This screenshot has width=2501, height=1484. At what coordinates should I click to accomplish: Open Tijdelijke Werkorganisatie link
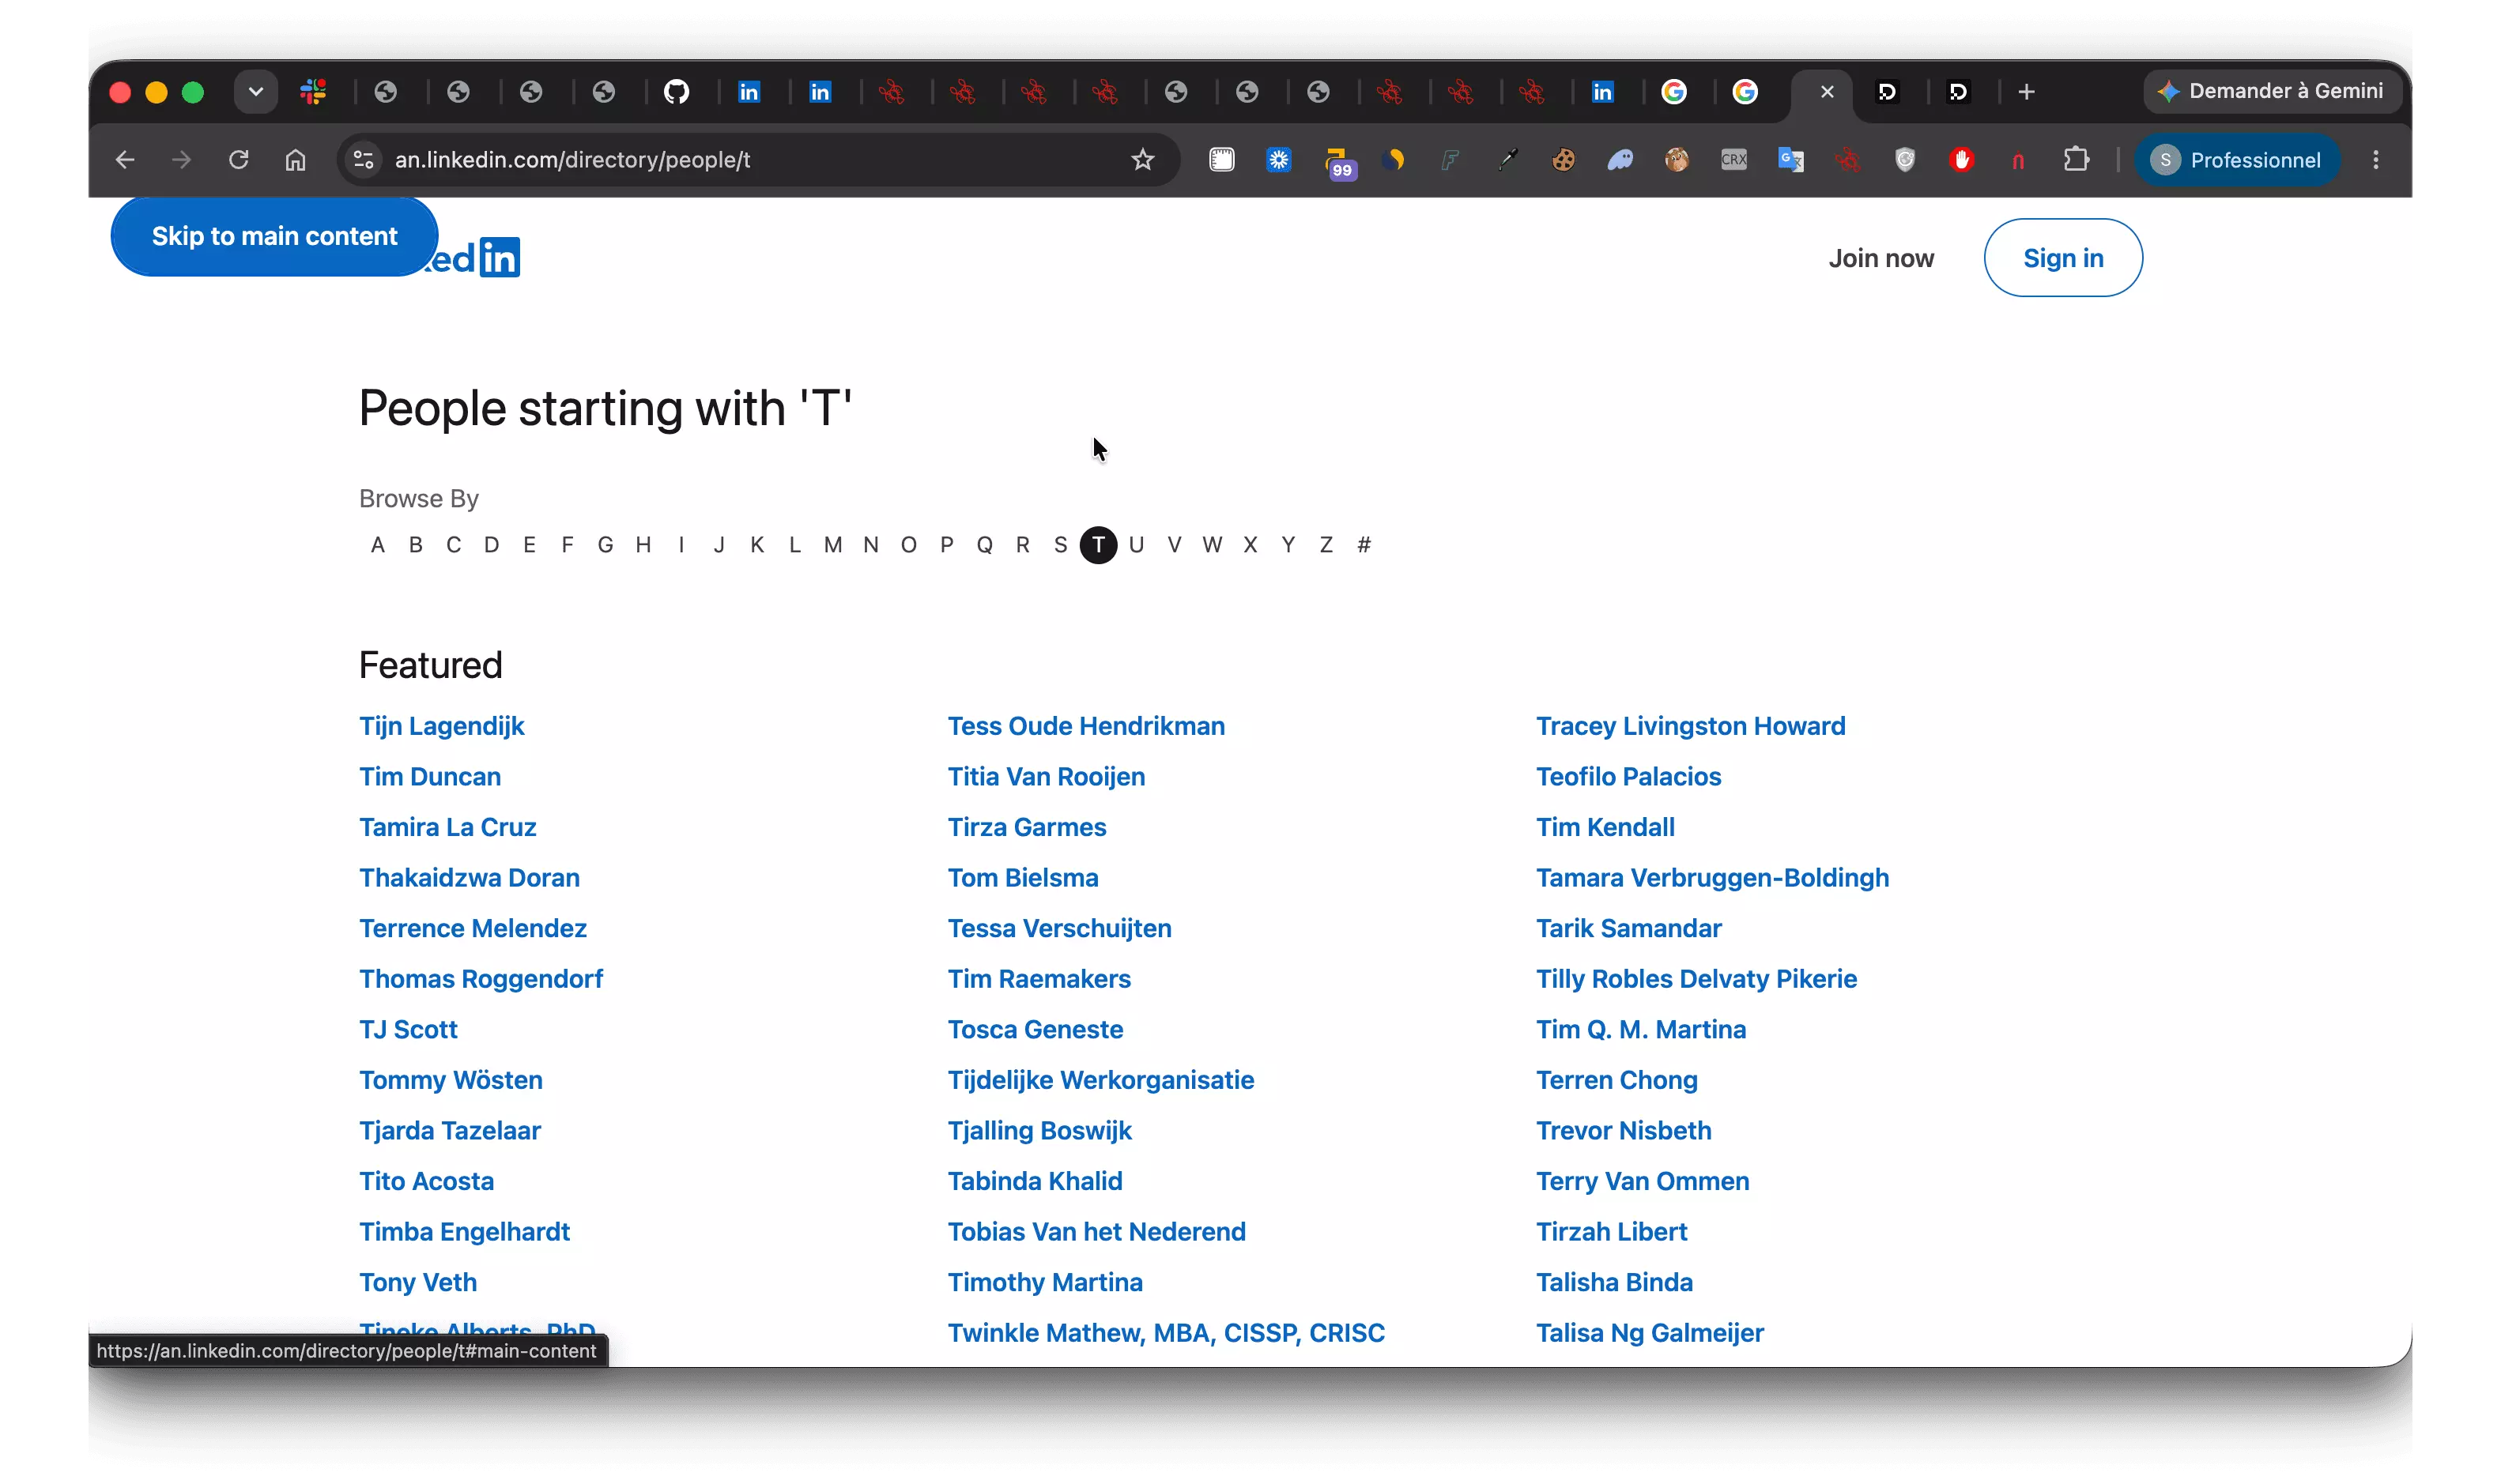(x=1101, y=1080)
